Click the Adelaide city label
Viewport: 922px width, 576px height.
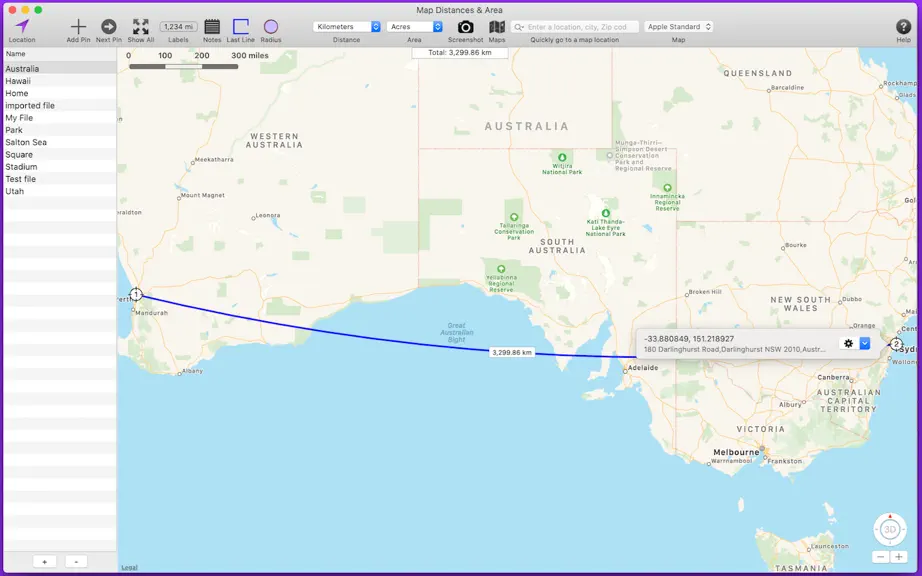pyautogui.click(x=643, y=368)
